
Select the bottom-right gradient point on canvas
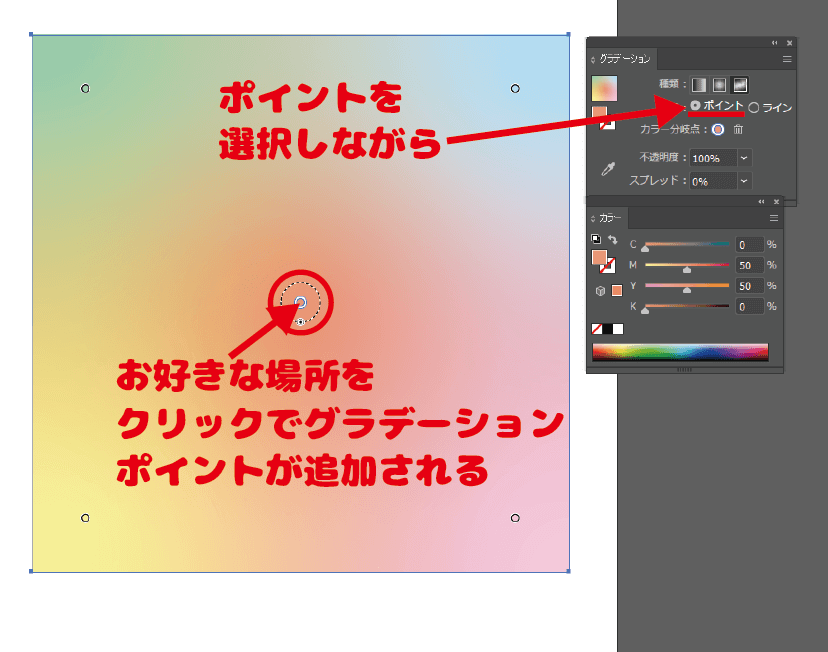(515, 518)
